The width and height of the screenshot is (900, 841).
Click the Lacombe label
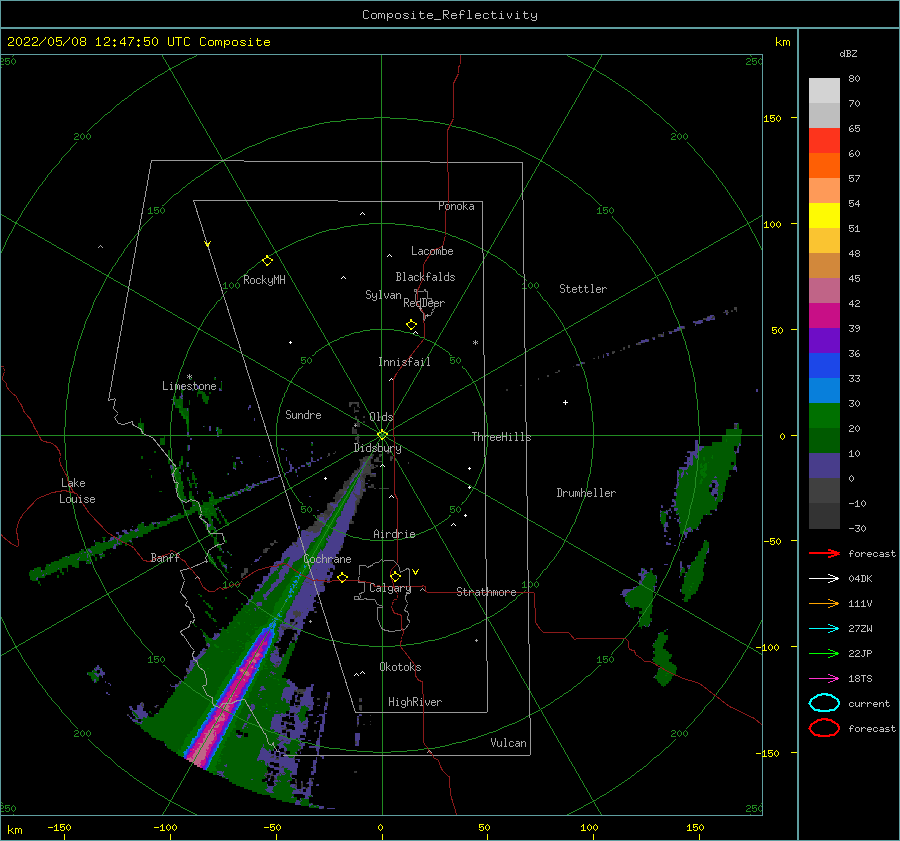432,251
